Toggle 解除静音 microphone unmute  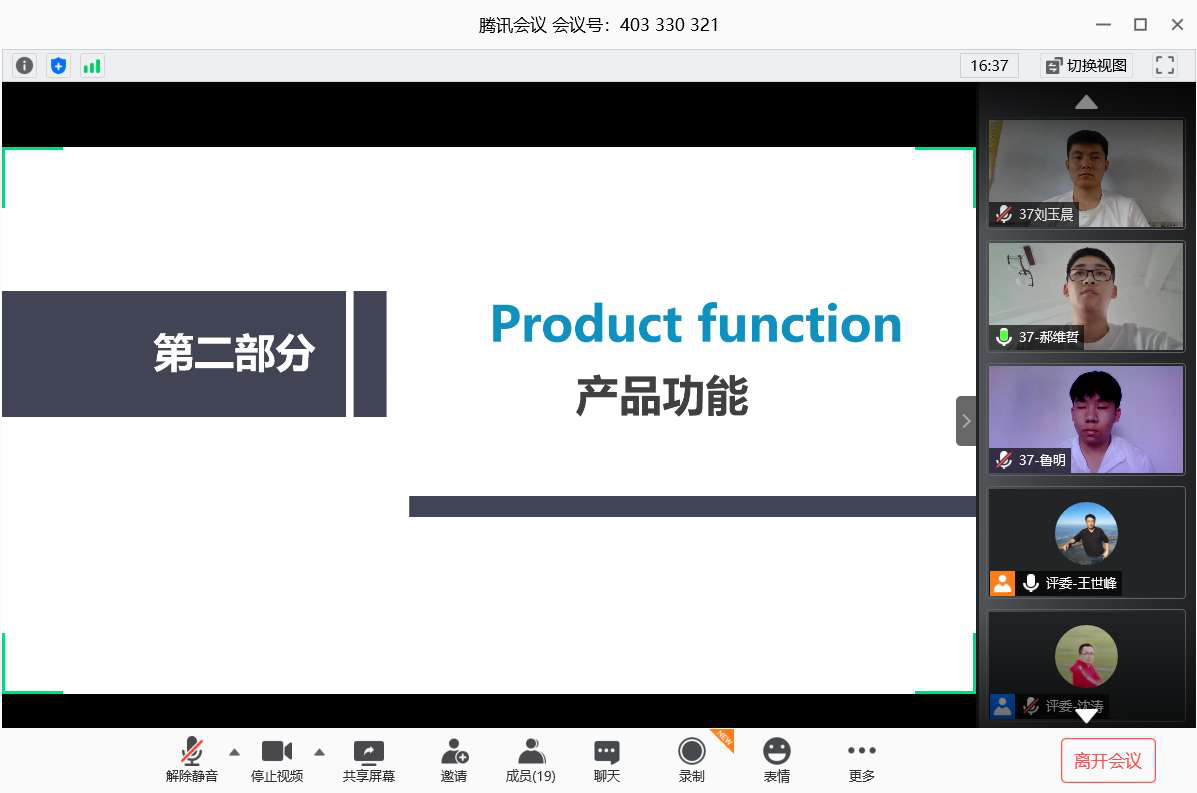[191, 760]
